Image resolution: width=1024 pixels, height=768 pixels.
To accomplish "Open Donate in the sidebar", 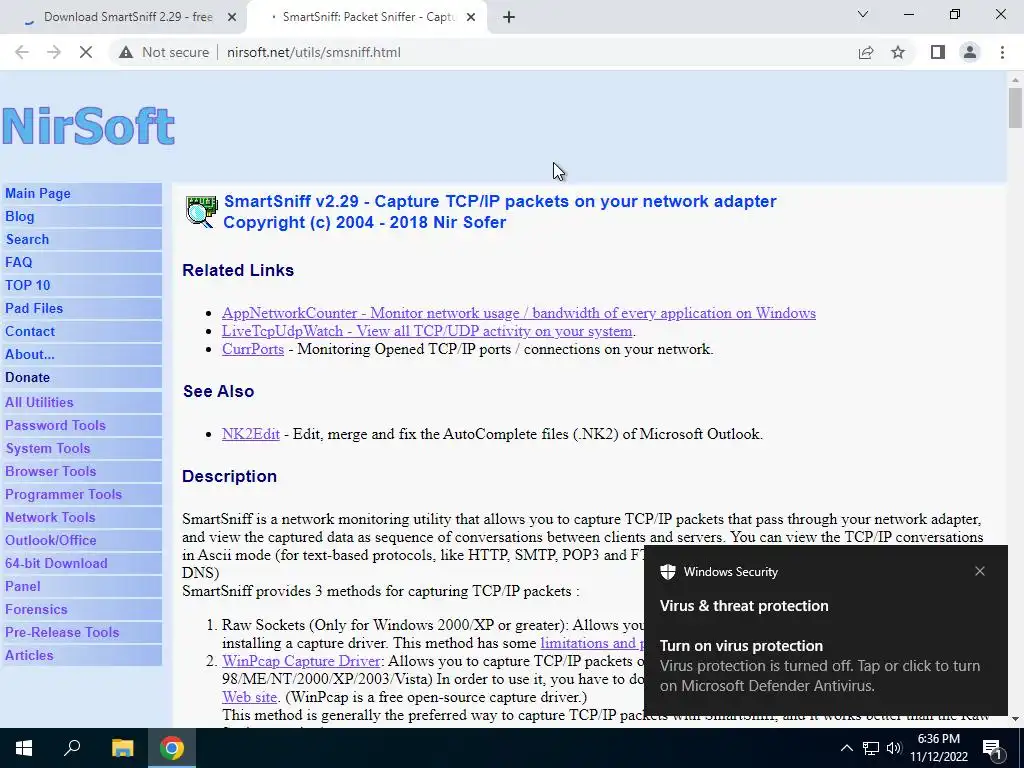I will (82, 377).
